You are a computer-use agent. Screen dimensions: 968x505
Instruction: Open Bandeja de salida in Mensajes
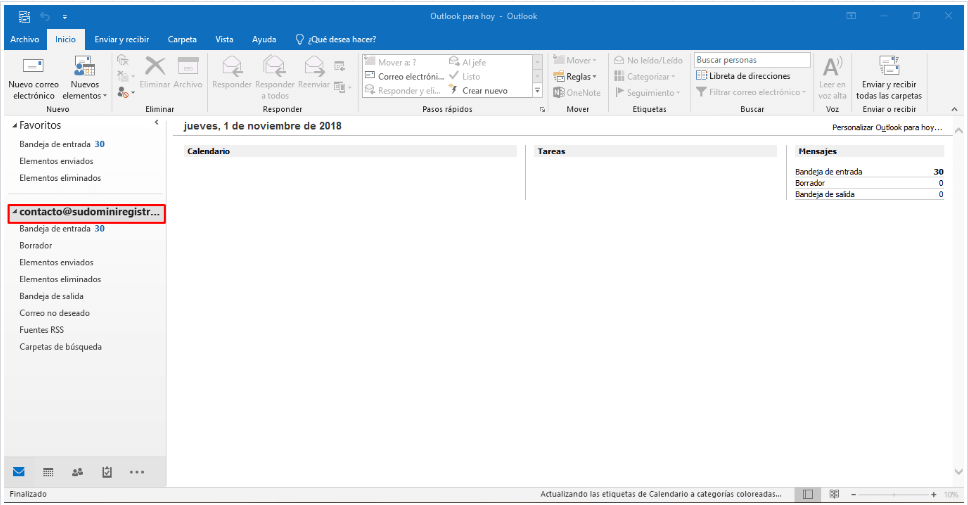point(869,194)
